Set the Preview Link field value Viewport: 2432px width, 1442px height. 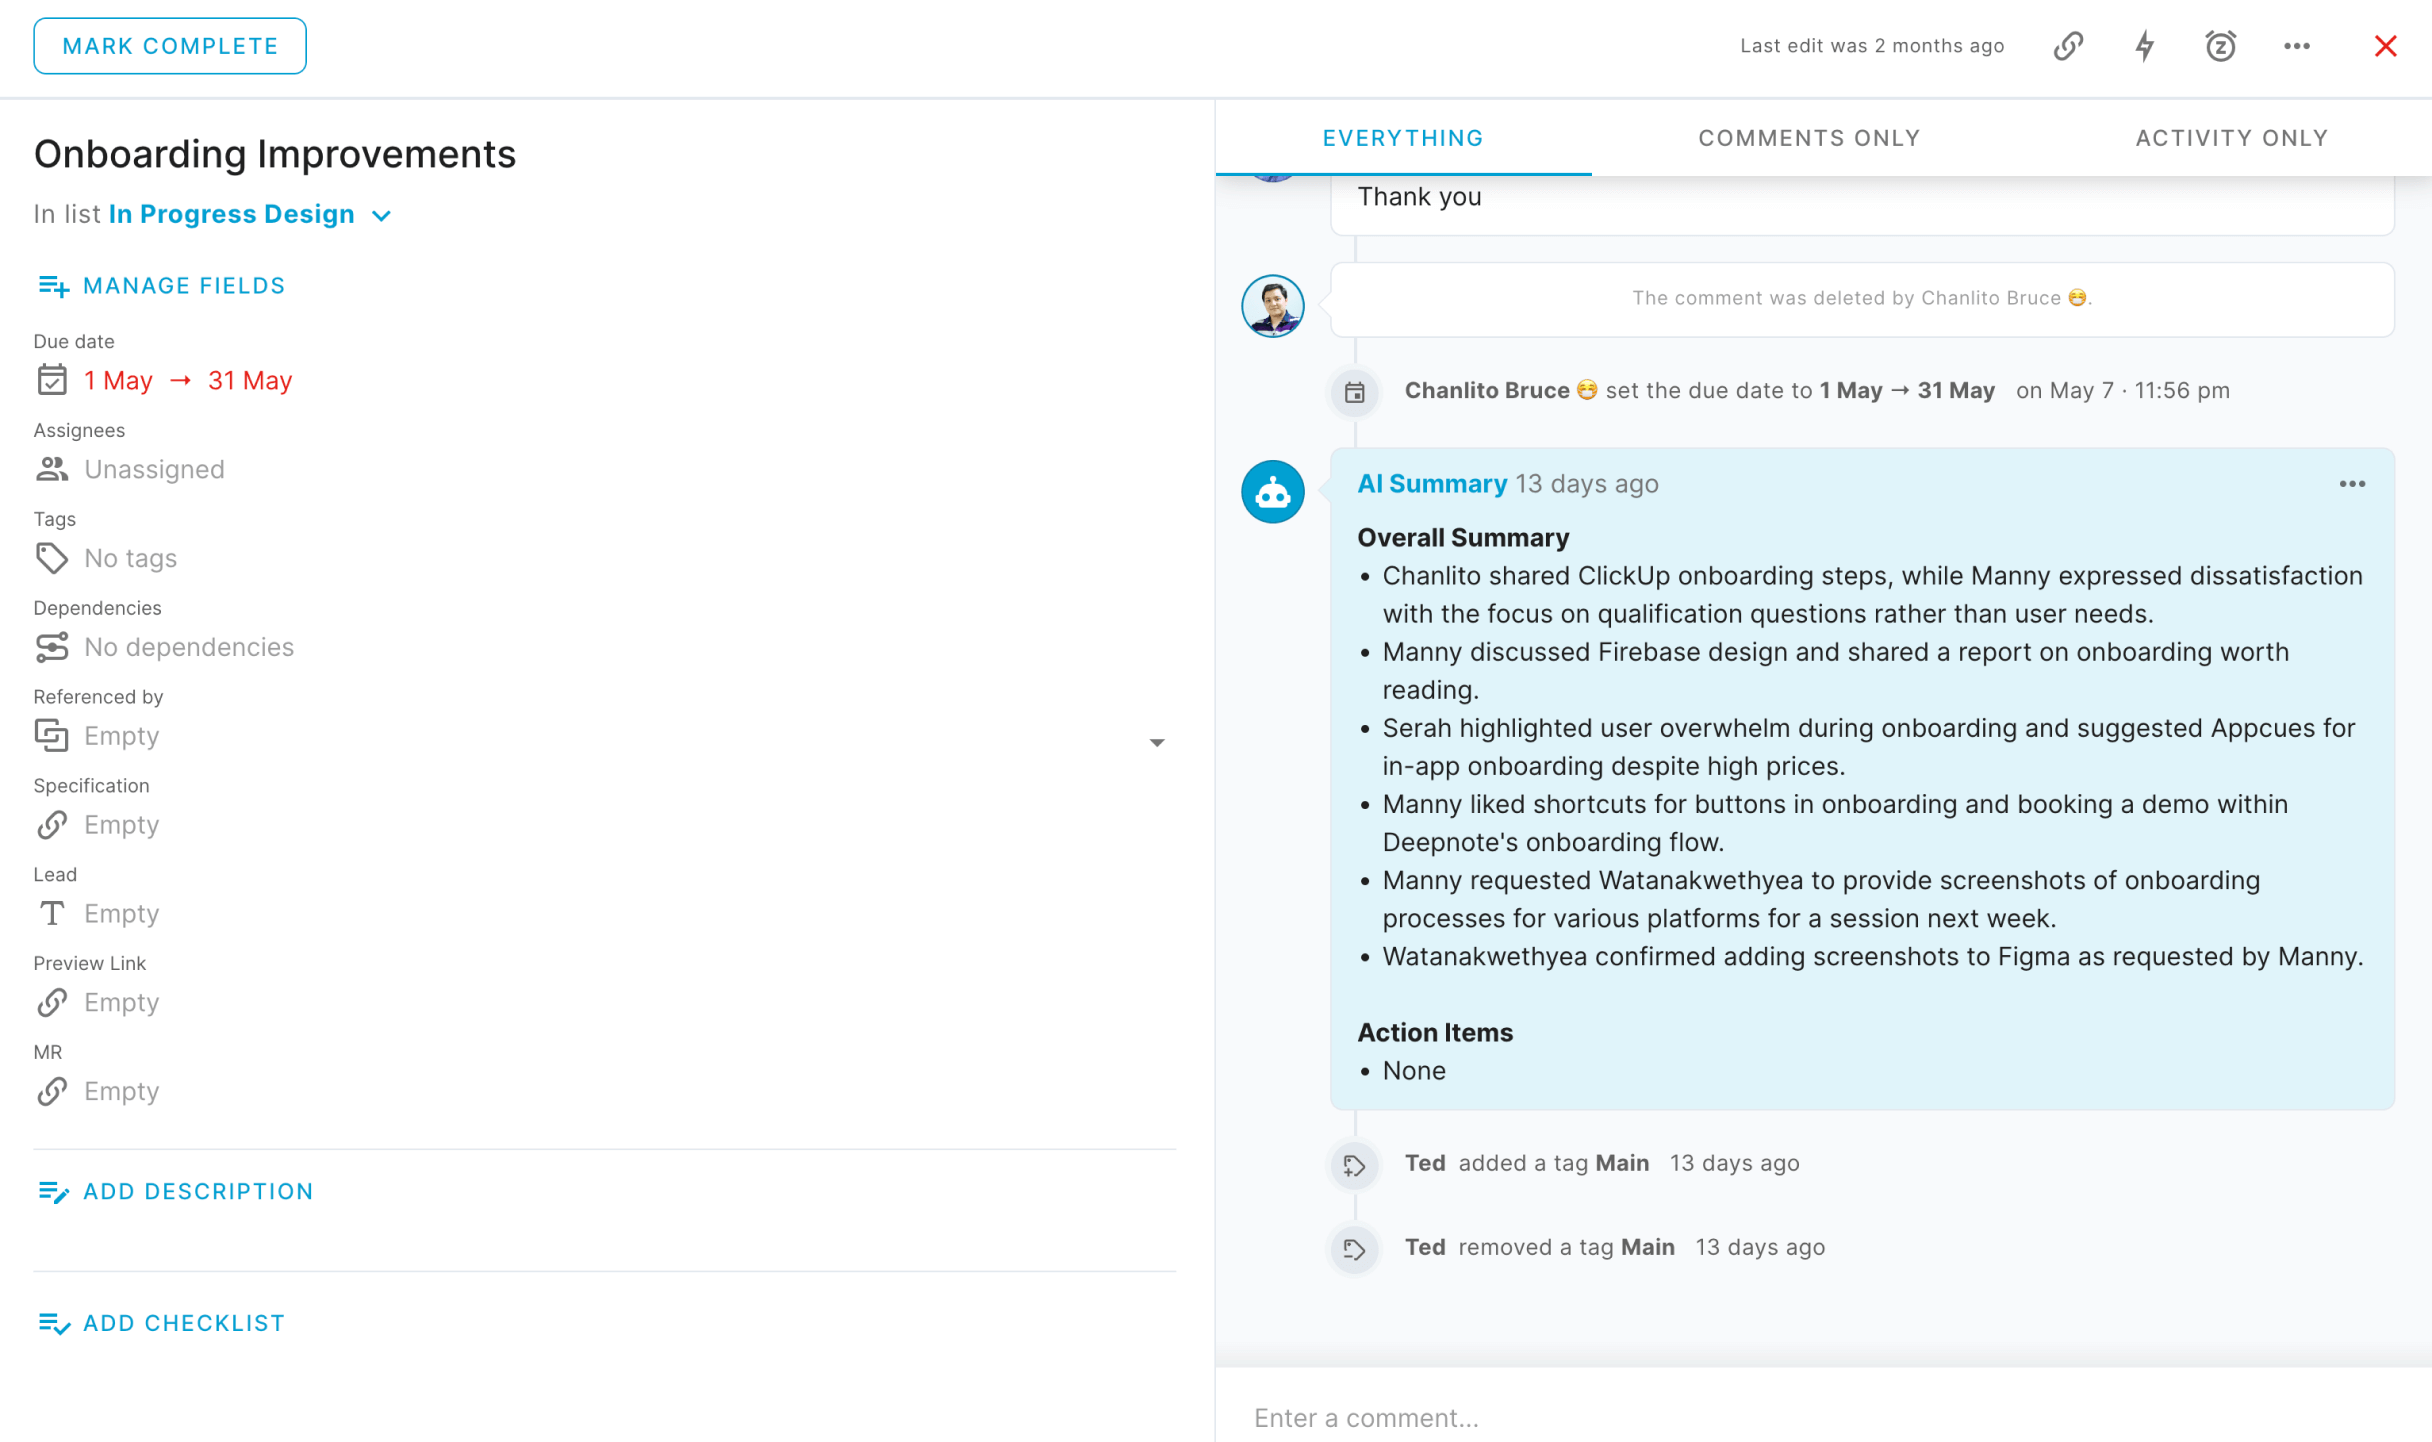122,1003
